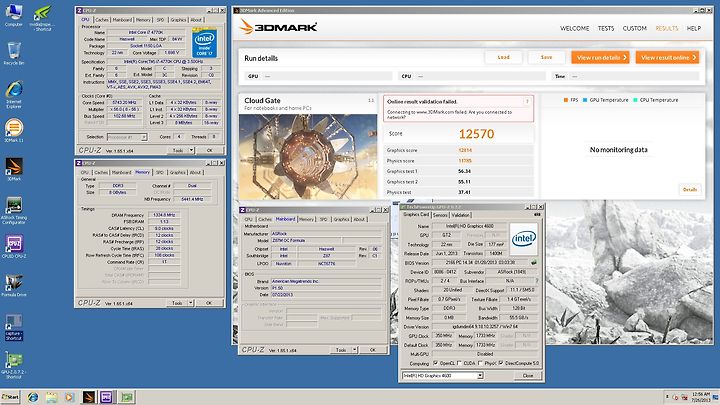Open Tools dropdown arrow in Mainboard tab window

[x=354, y=350]
